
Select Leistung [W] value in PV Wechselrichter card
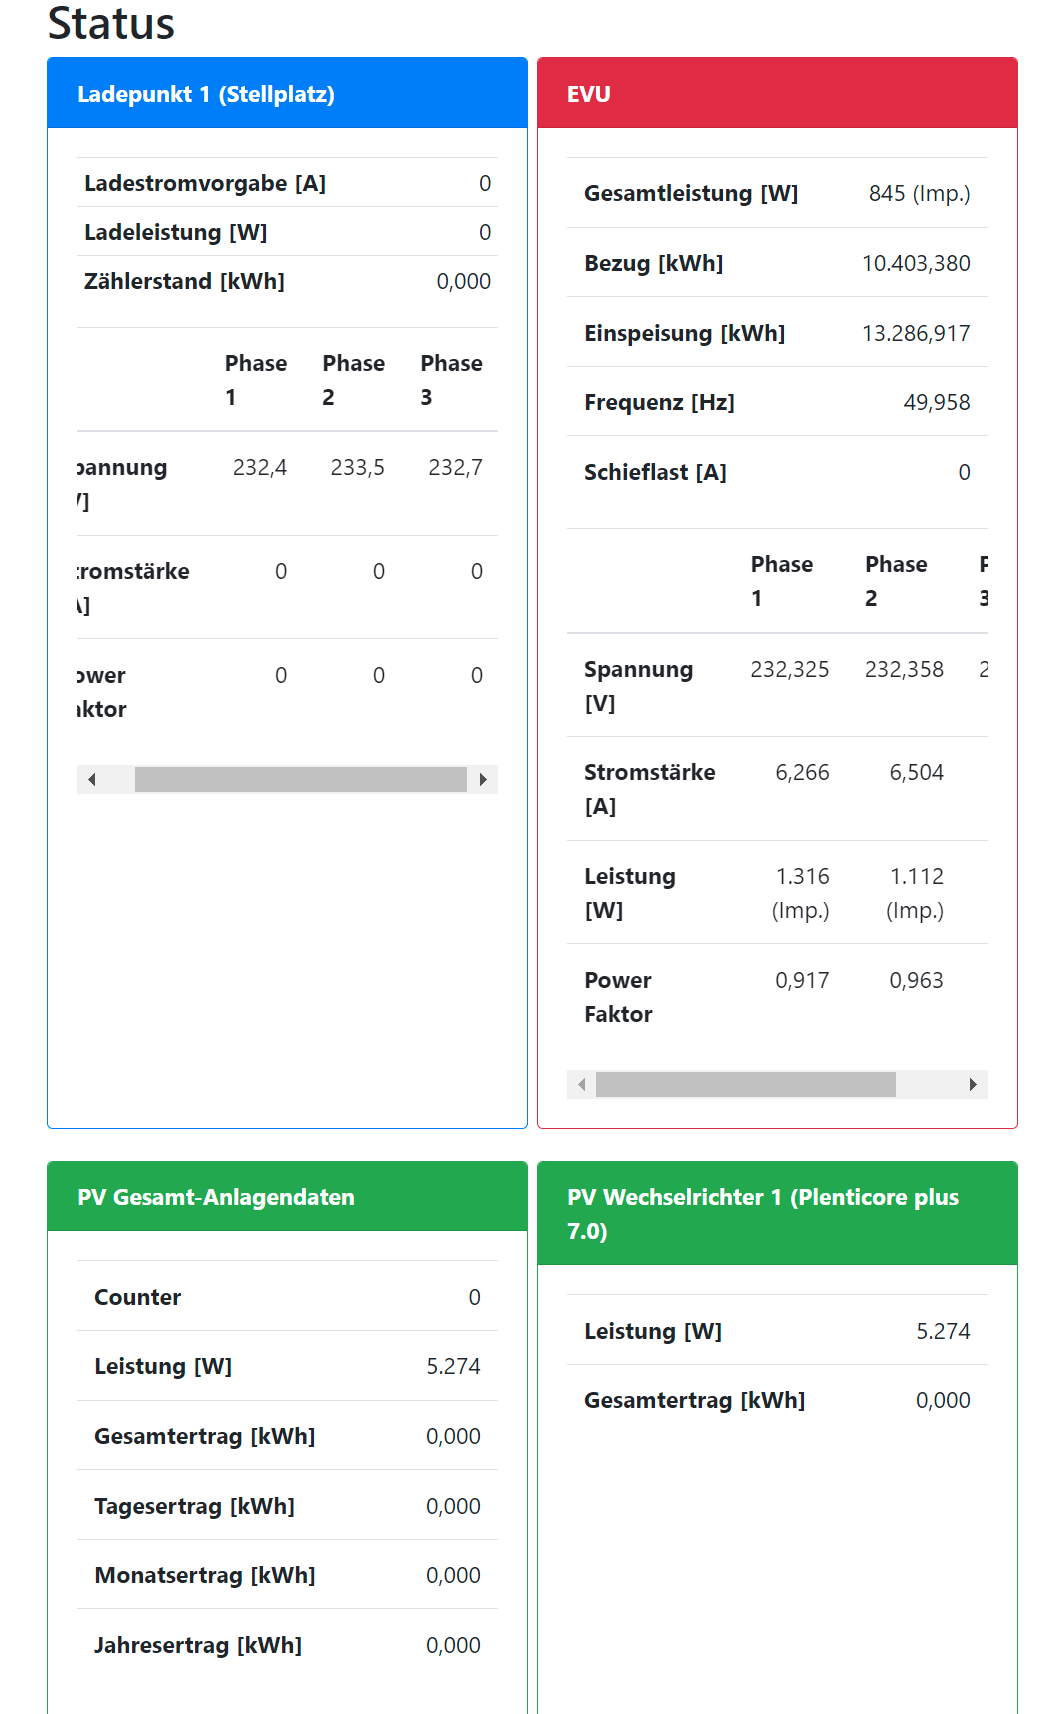(x=943, y=1331)
